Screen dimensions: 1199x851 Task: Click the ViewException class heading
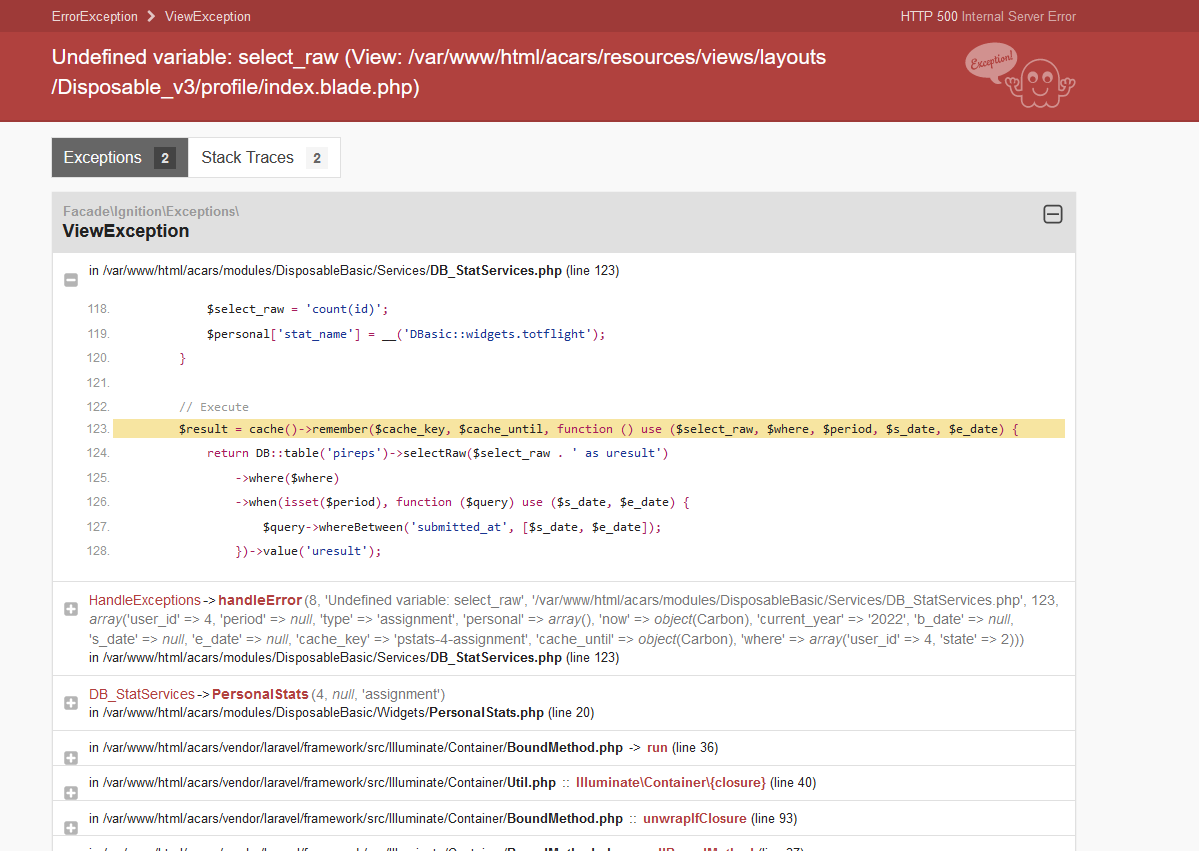[126, 231]
